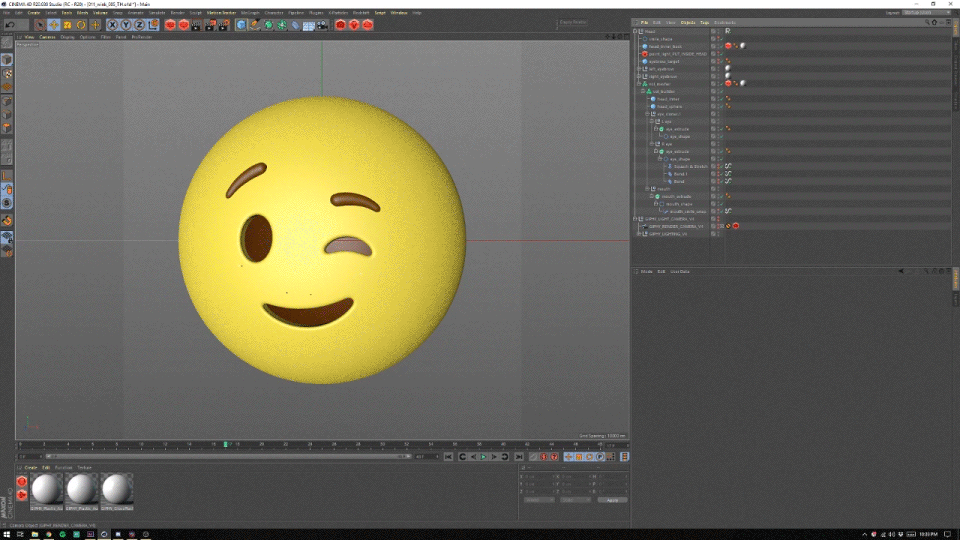Open the MoGraph menu

coord(250,13)
